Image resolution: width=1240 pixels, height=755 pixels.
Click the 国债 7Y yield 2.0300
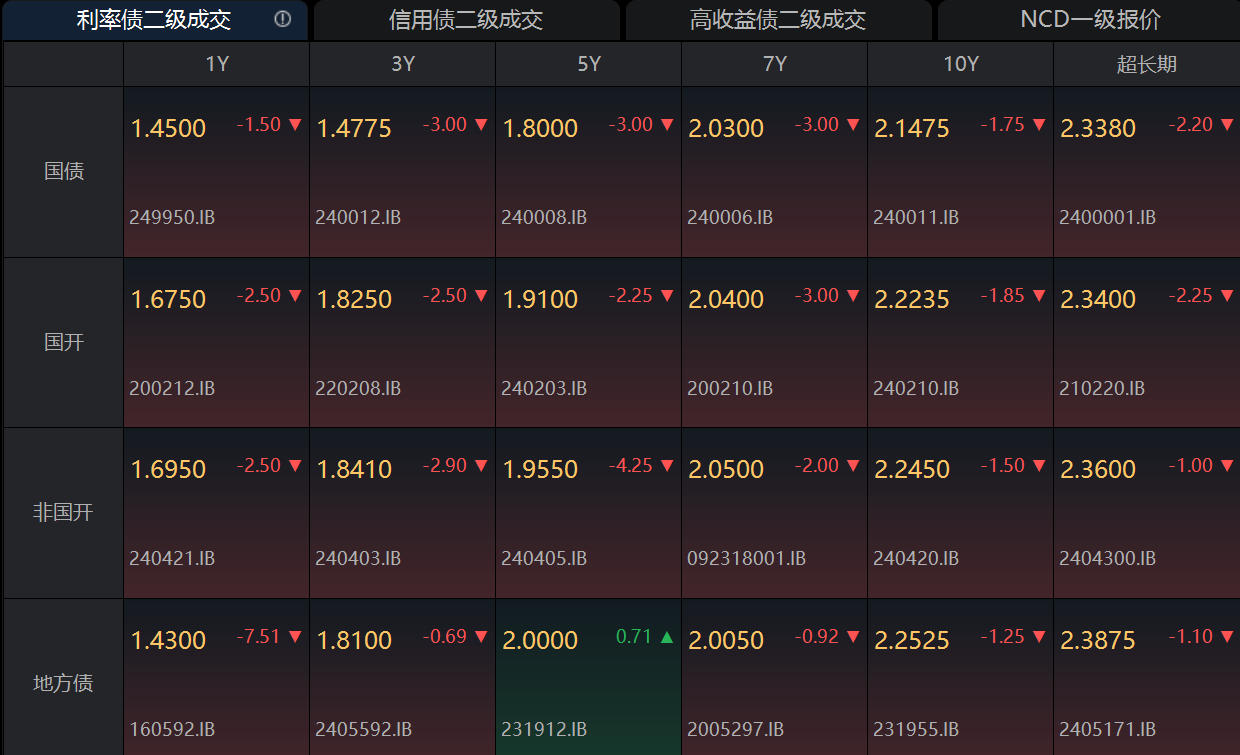coord(726,128)
